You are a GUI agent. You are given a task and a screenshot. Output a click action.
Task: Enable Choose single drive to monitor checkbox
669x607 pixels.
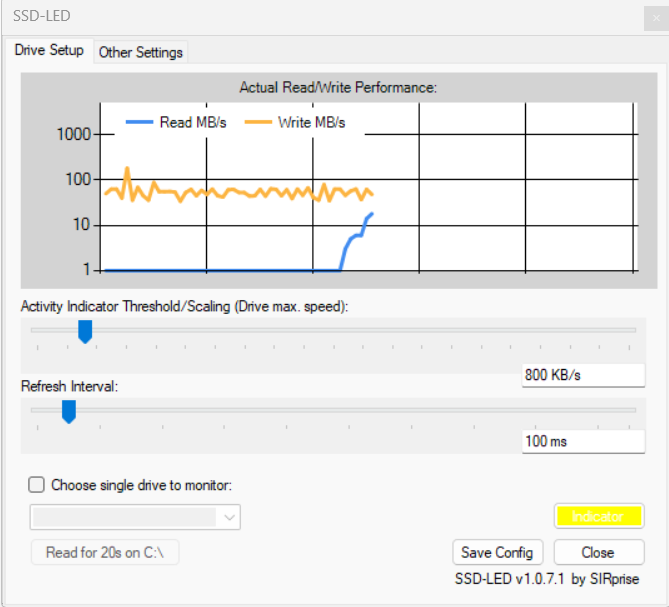(37, 485)
